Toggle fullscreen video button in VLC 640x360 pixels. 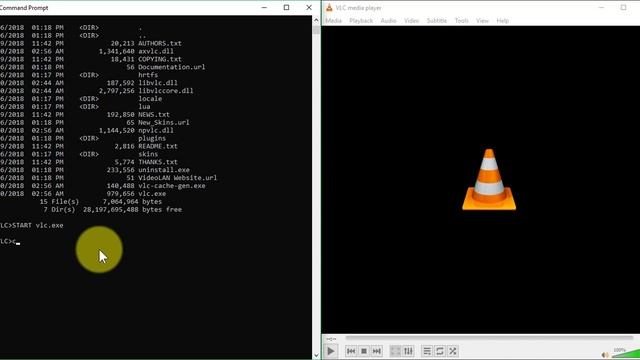(x=395, y=351)
